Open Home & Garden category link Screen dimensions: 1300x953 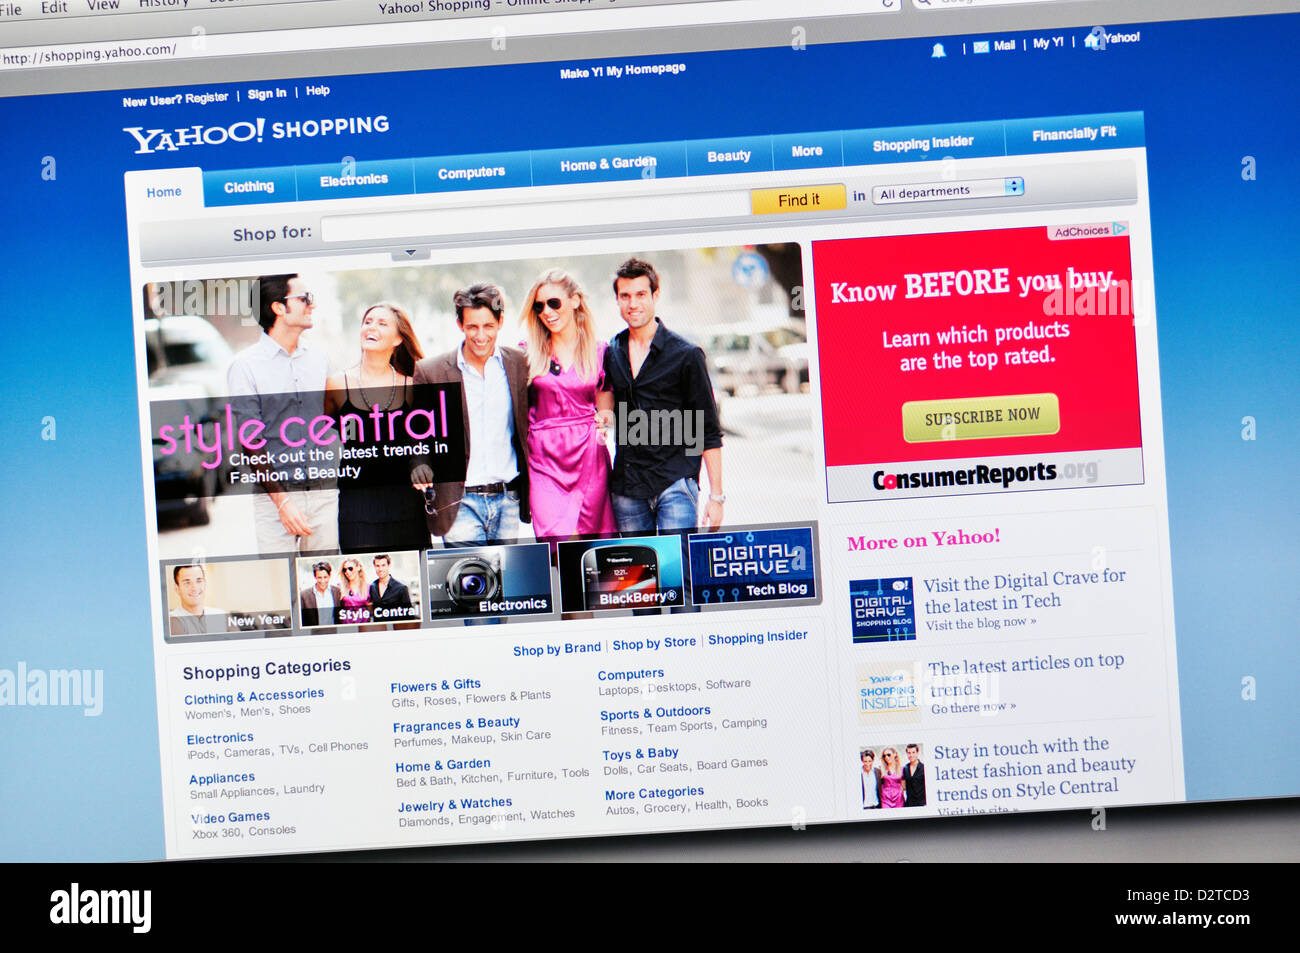(x=443, y=765)
